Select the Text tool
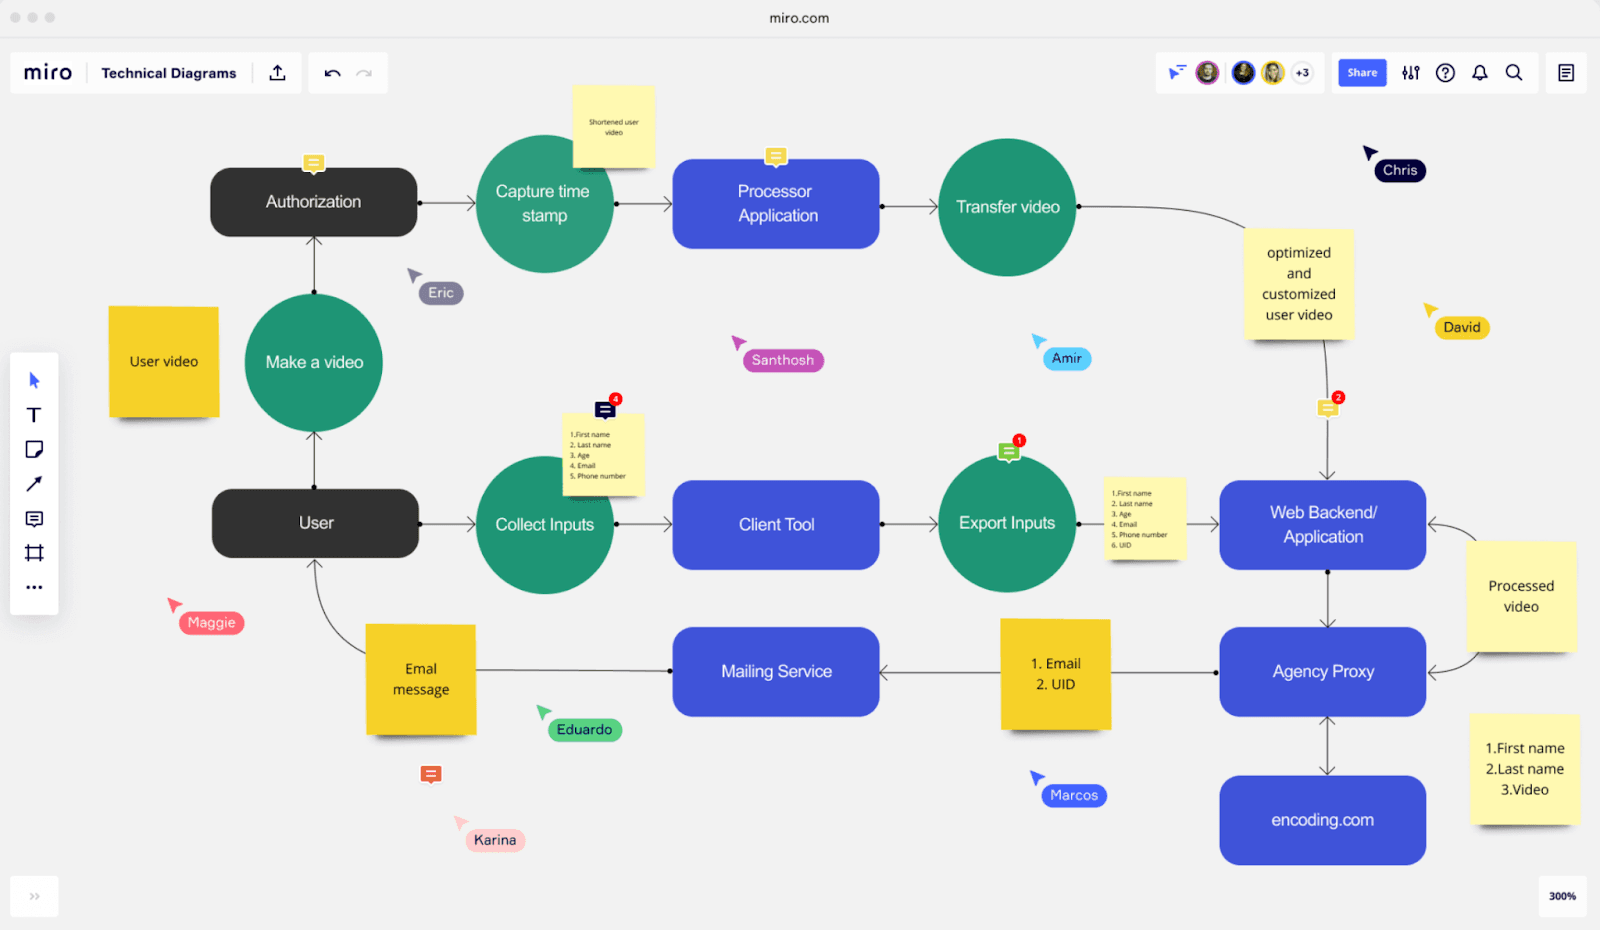The height and width of the screenshot is (930, 1600). pyautogui.click(x=34, y=415)
